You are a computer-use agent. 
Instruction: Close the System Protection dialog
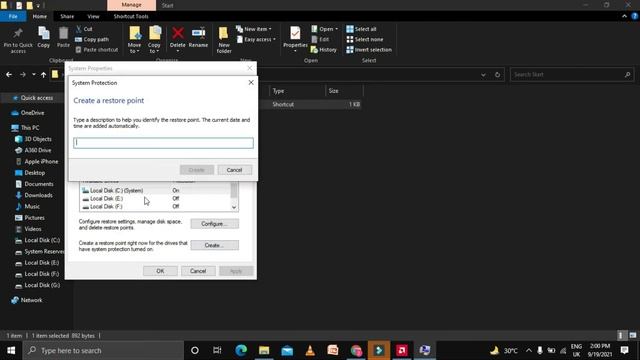[x=251, y=82]
